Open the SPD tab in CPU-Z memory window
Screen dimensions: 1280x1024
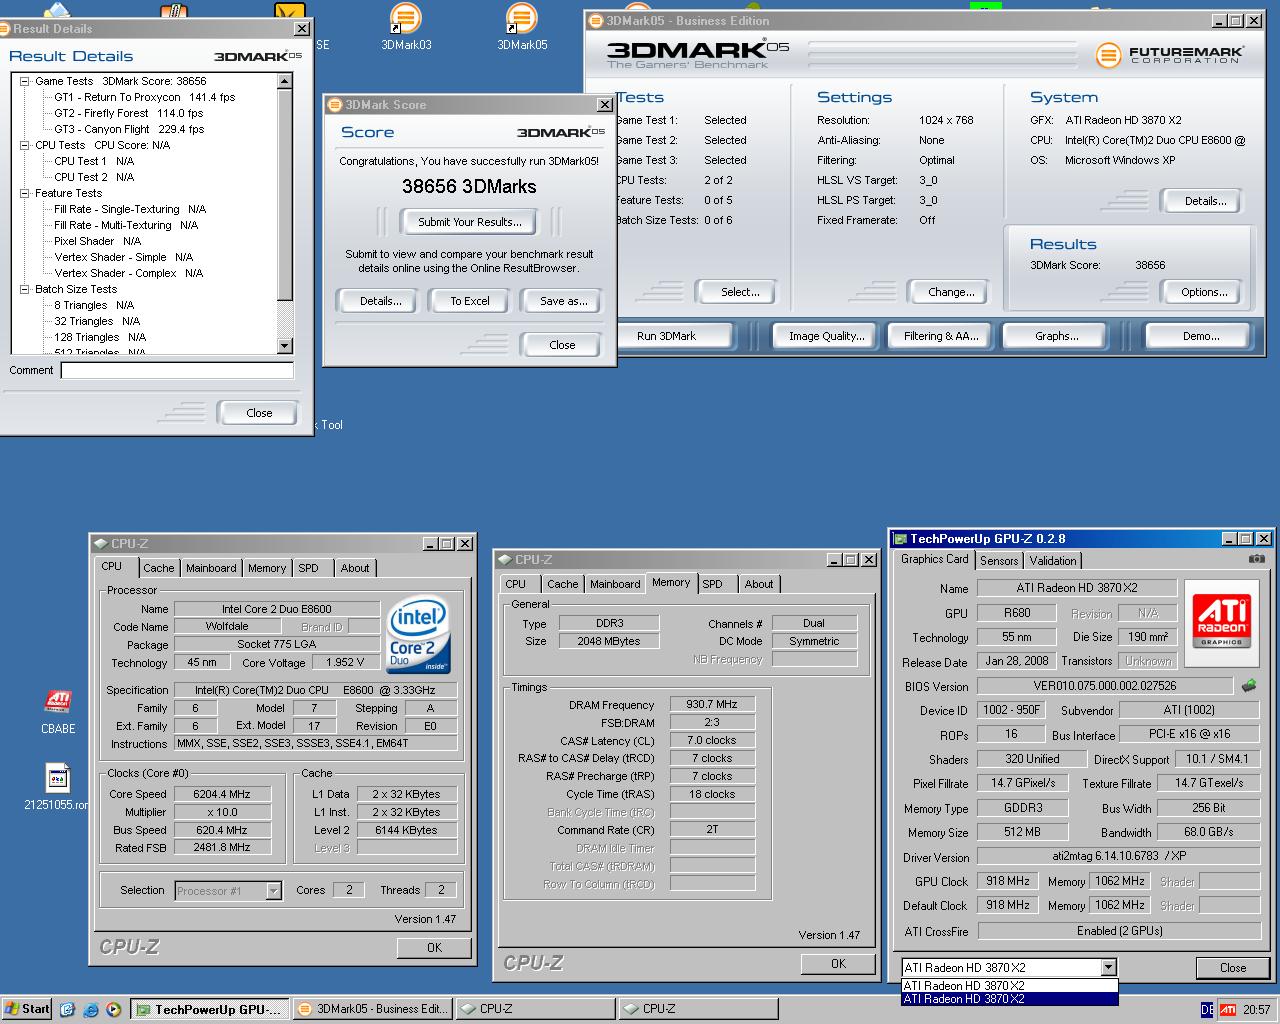point(712,584)
